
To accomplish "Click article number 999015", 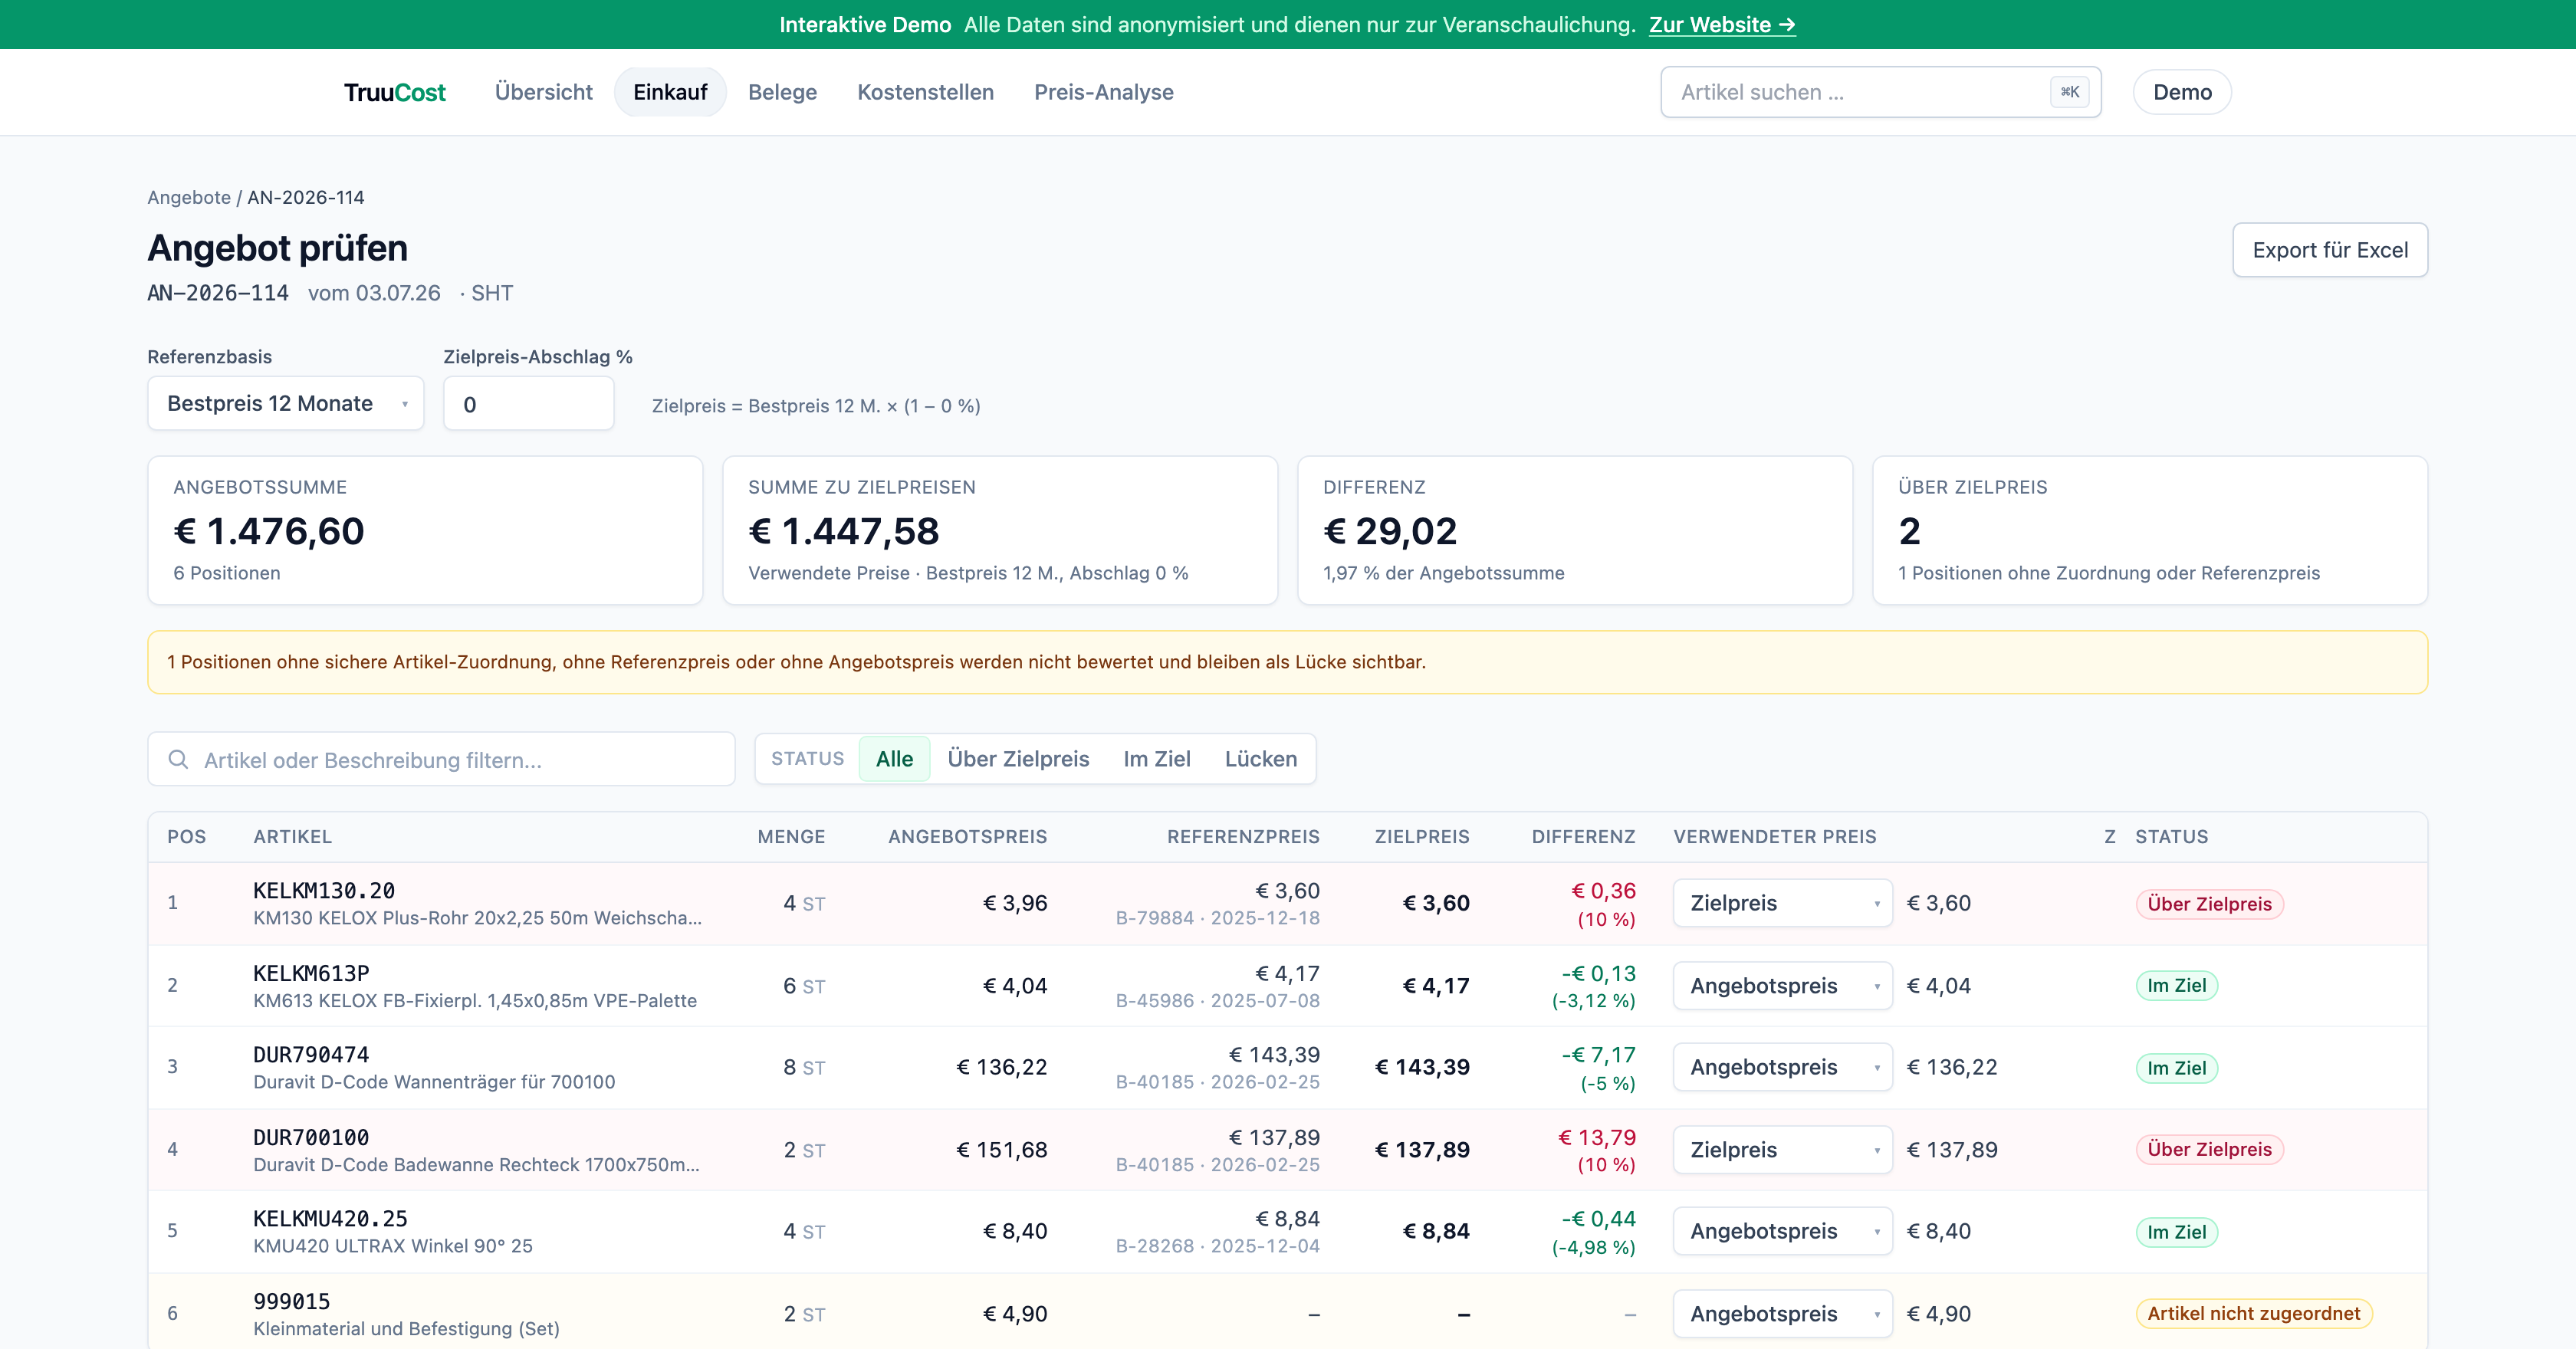I will tap(291, 1301).
